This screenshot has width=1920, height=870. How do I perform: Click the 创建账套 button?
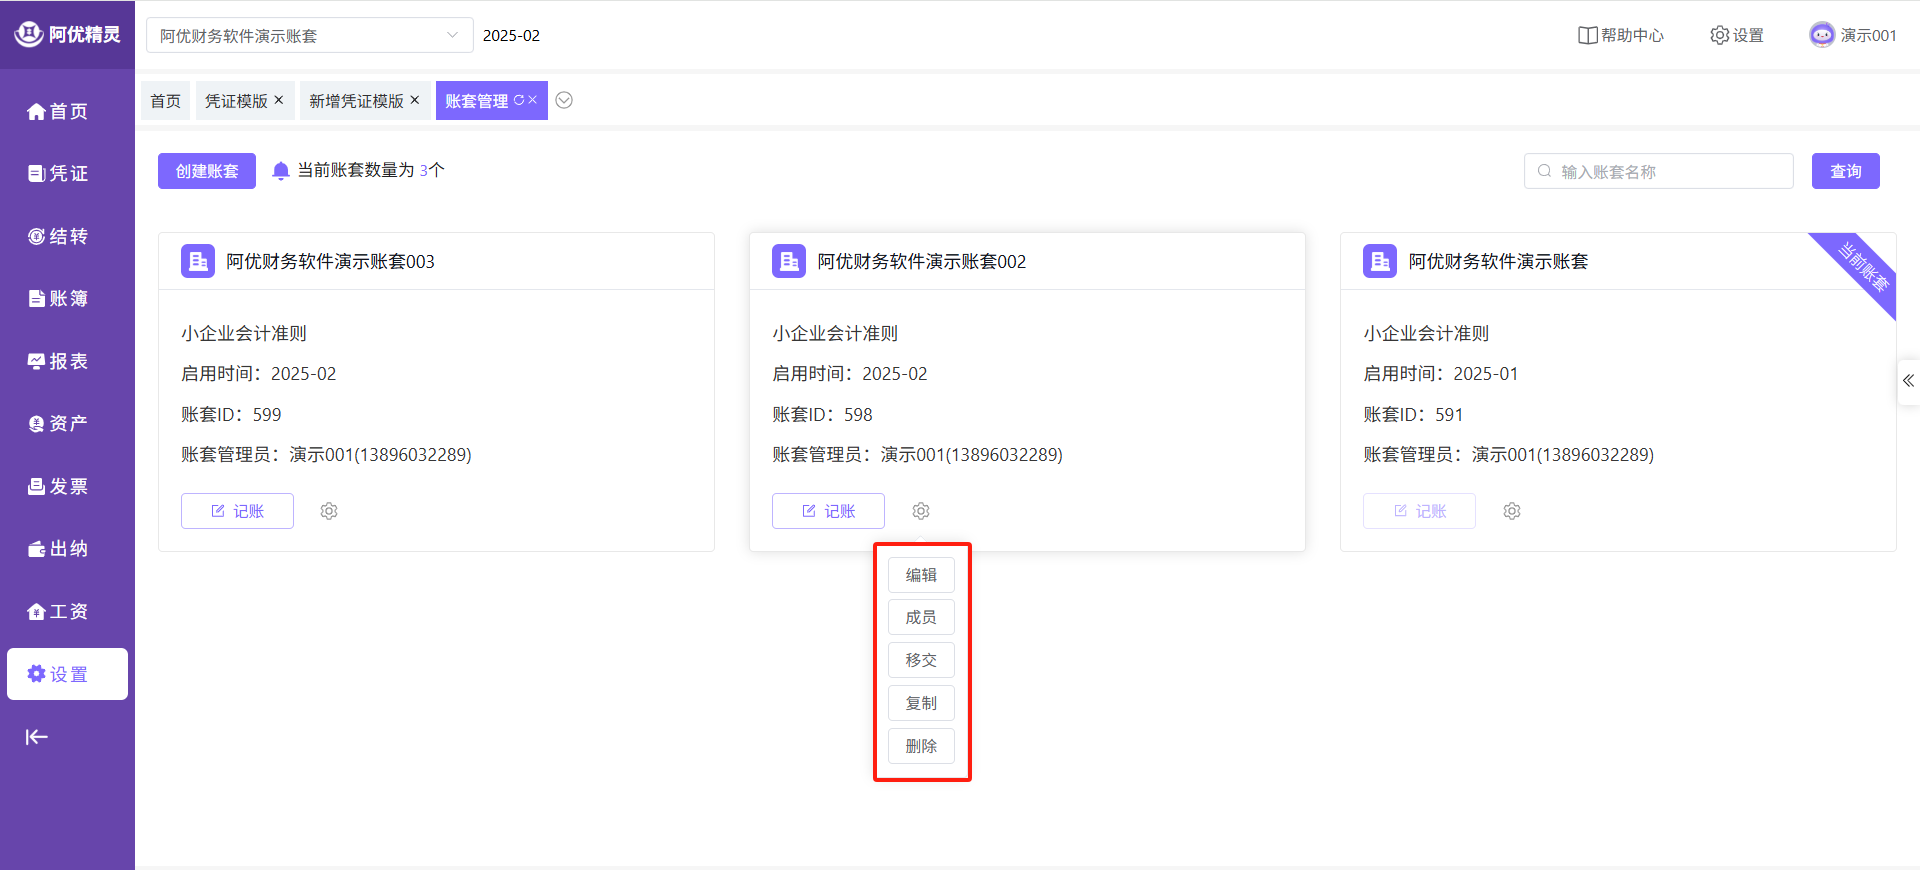(207, 171)
